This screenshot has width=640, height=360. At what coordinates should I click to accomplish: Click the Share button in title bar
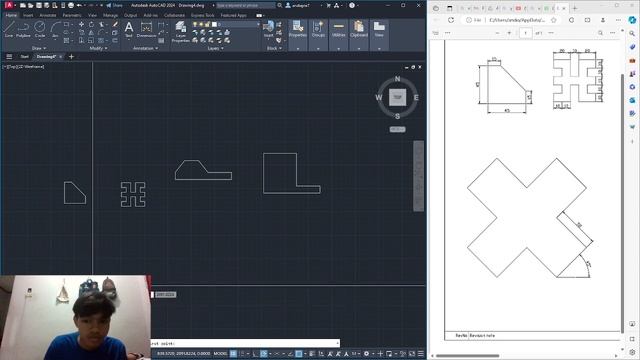point(114,5)
